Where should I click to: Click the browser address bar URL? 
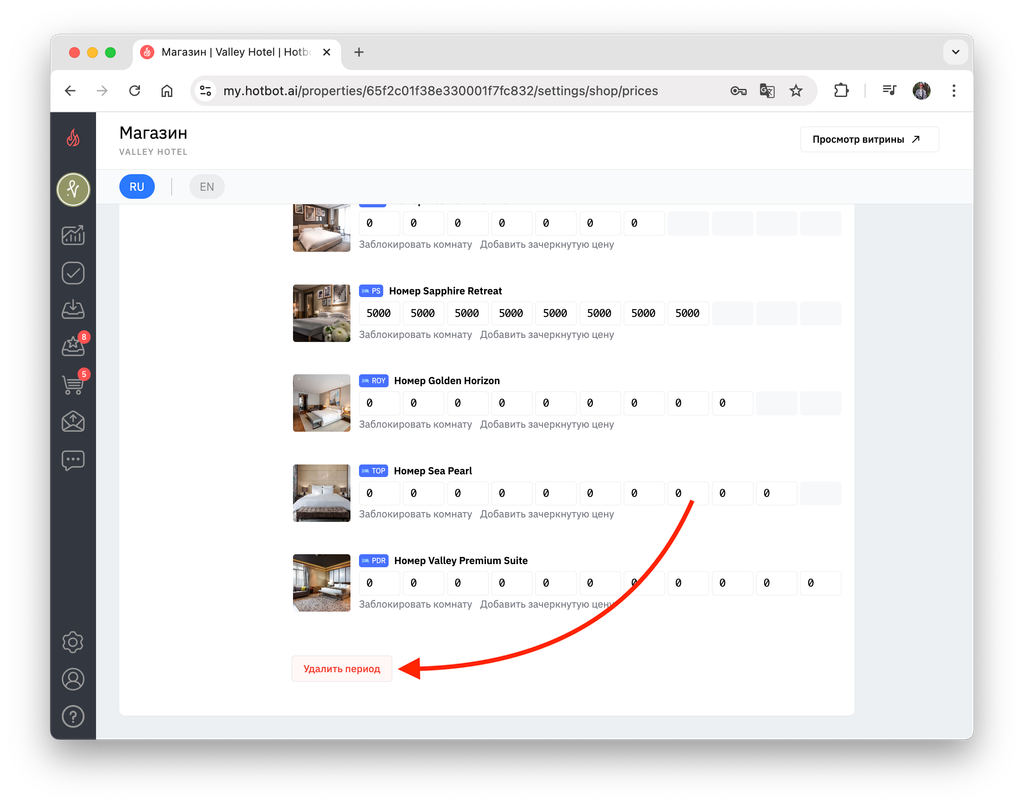(441, 91)
